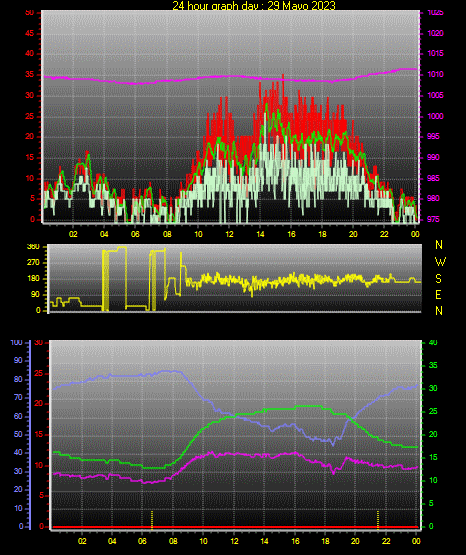
Task: Click the topmost N compass label
Action: [x=439, y=245]
